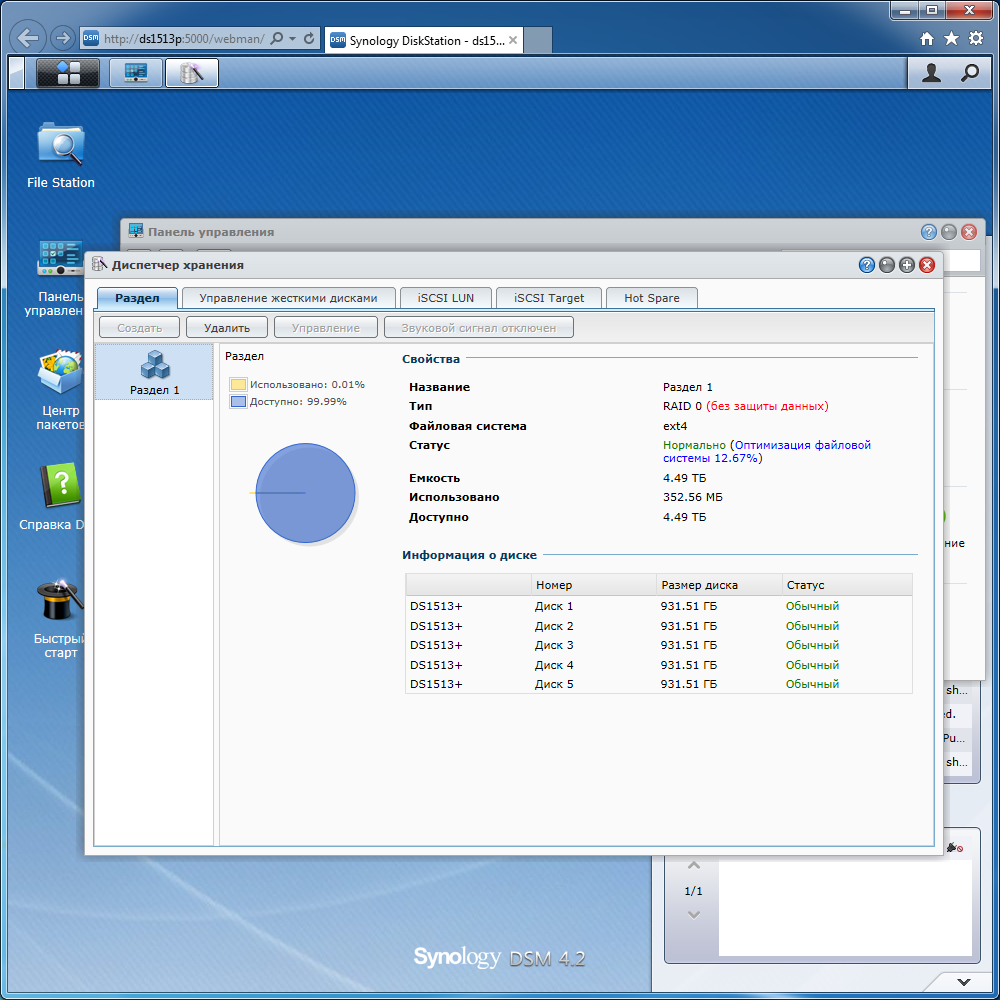Close the Панель управления window
1000x1000 pixels.
(x=969, y=232)
